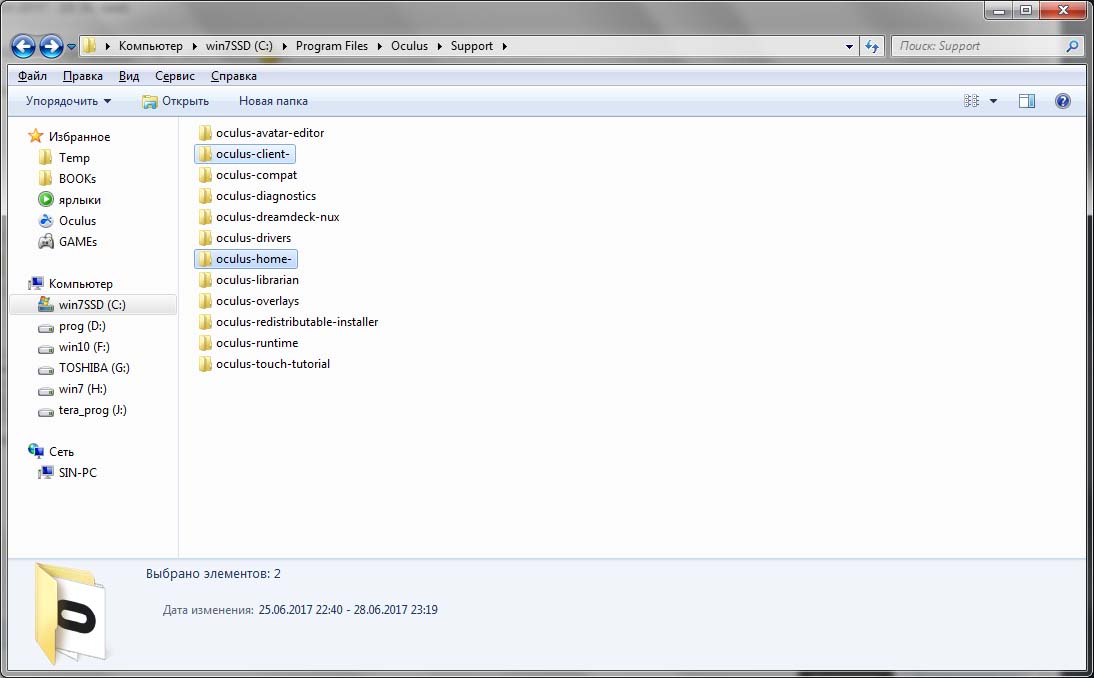The image size is (1094, 678).
Task: Click the Открыть toolbar button
Action: click(x=175, y=101)
